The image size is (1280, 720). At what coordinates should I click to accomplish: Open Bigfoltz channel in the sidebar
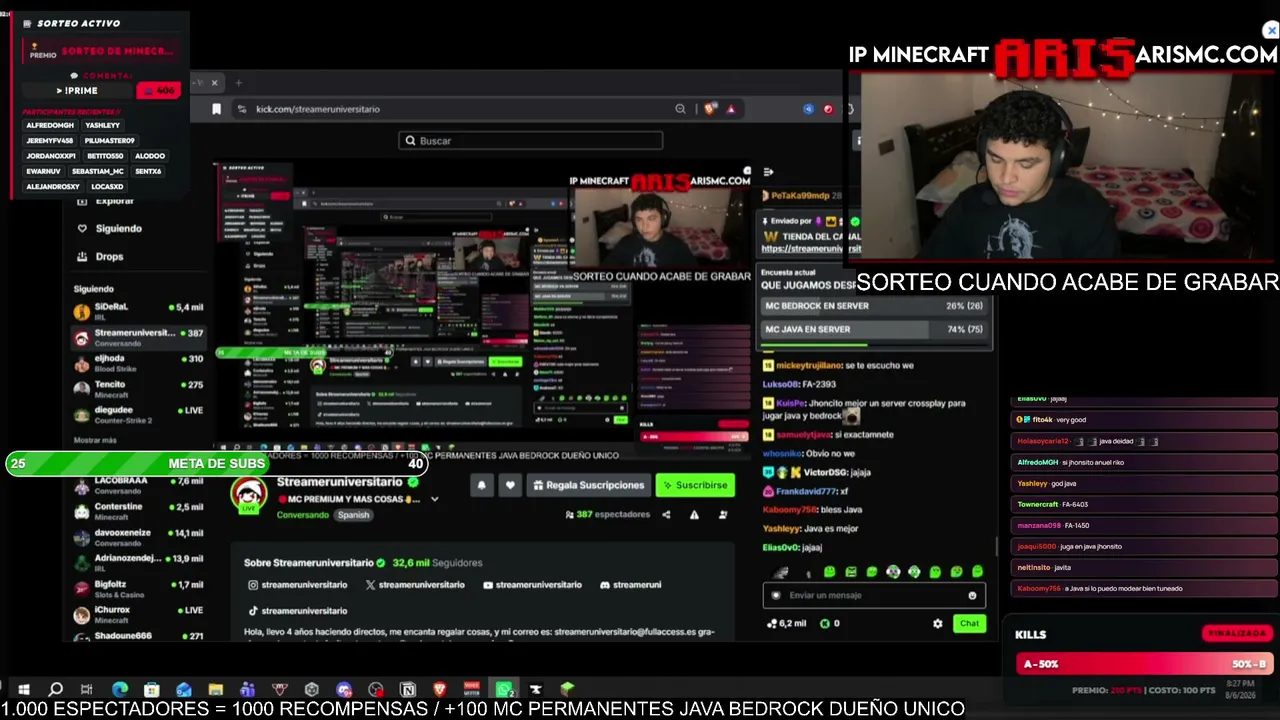[x=139, y=588]
